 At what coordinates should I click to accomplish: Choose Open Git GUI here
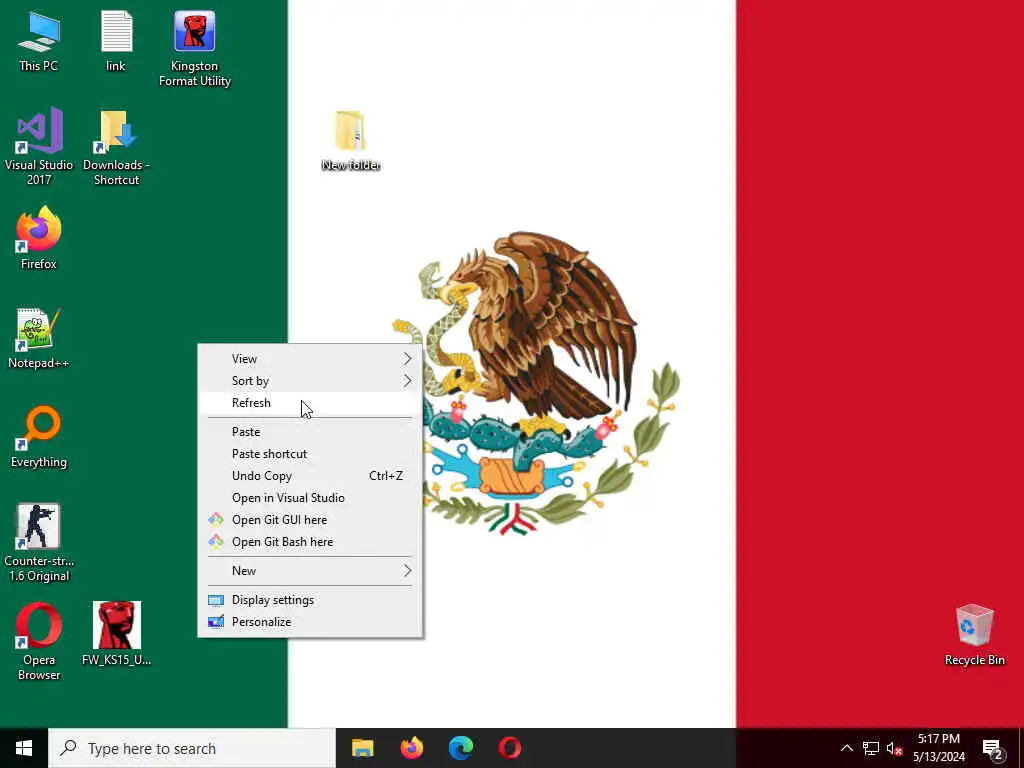click(310, 520)
